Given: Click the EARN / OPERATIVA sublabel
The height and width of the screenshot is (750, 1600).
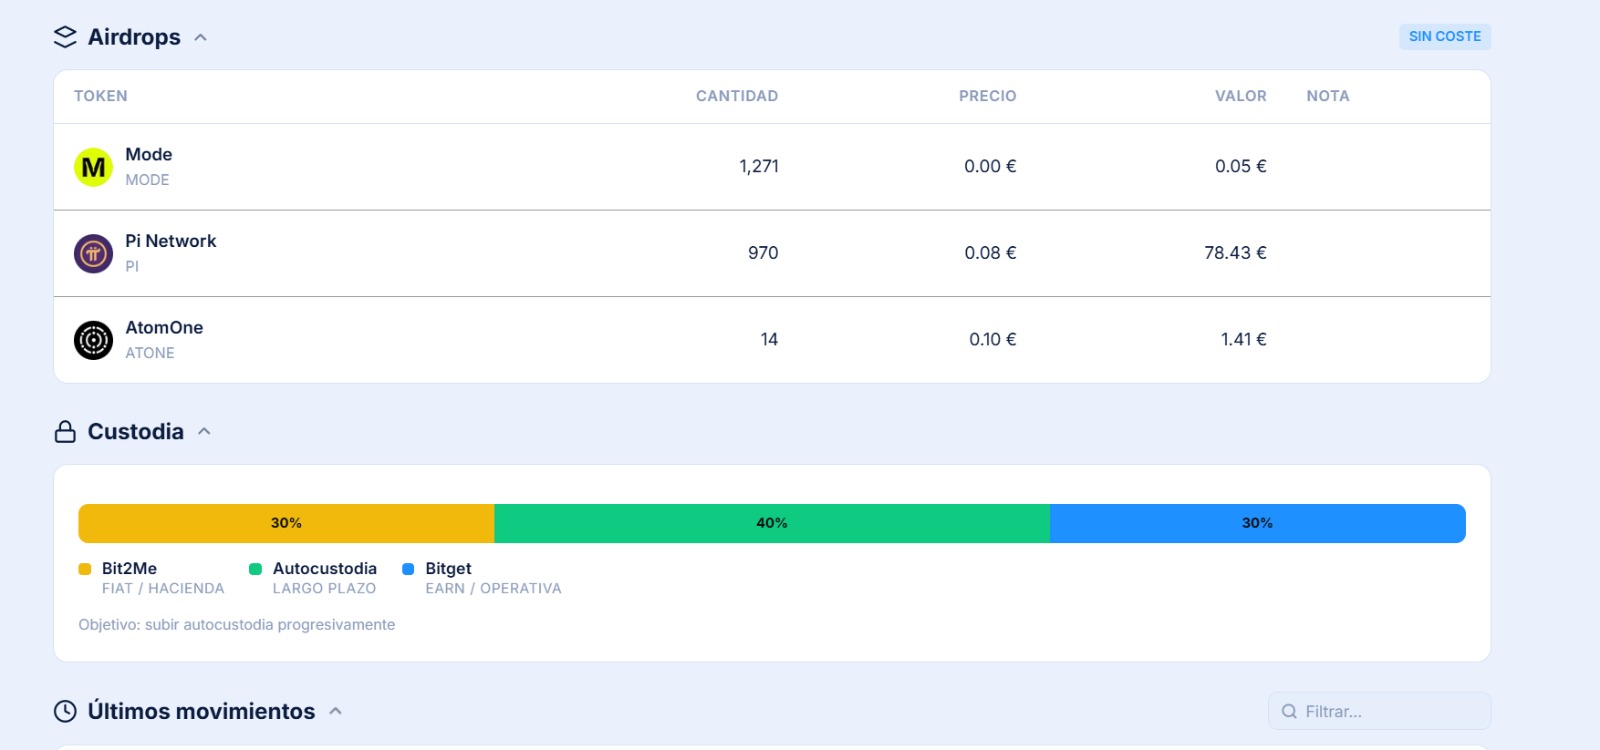Looking at the screenshot, I should pyautogui.click(x=493, y=588).
